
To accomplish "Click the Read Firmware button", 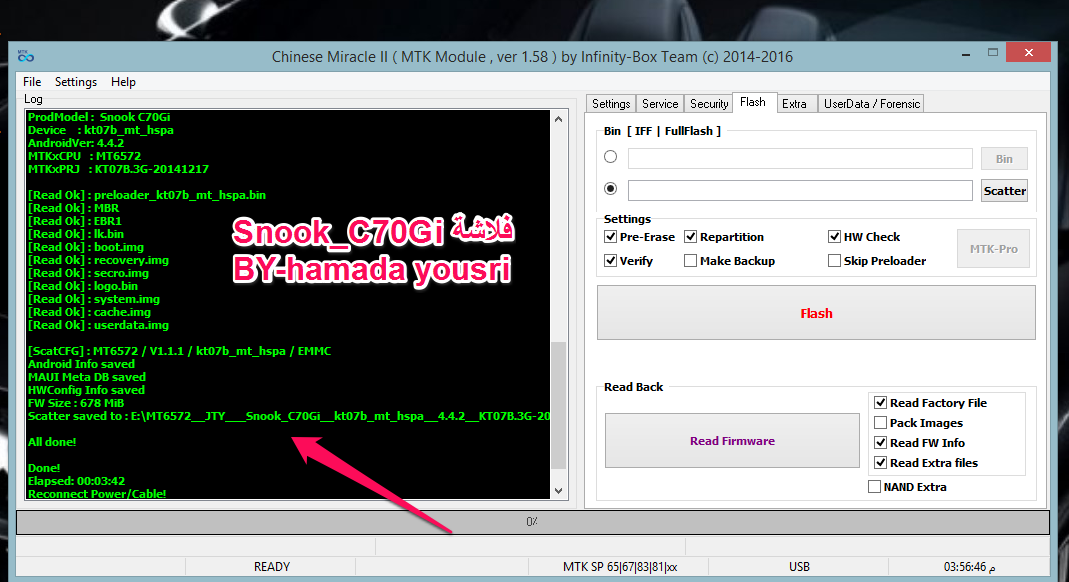I will [732, 441].
